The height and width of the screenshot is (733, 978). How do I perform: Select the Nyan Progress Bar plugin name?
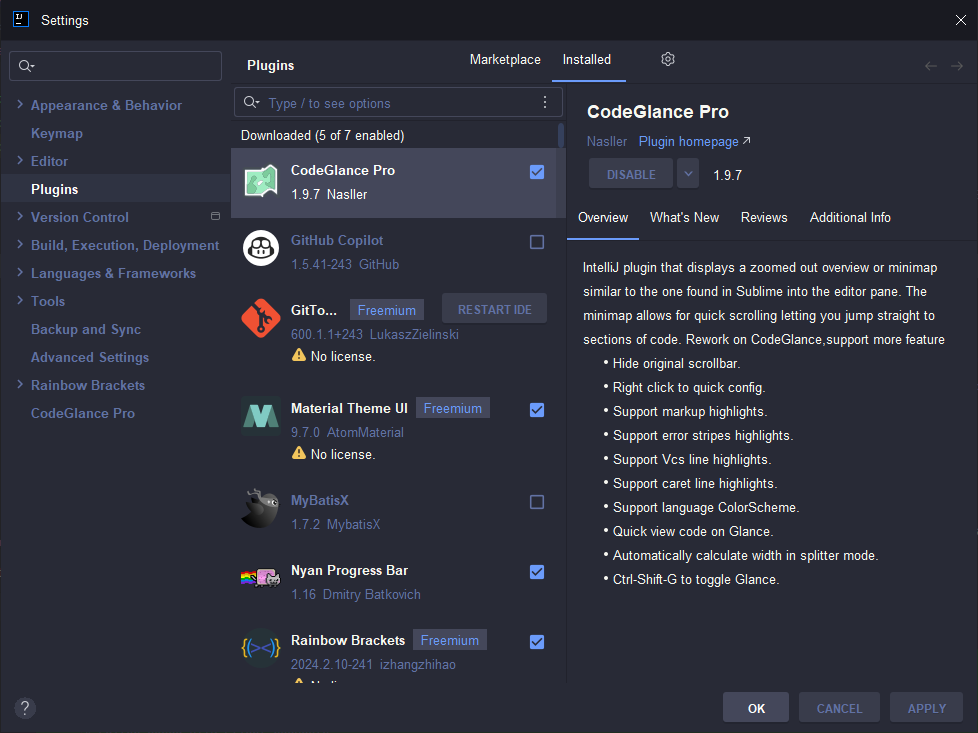click(x=349, y=570)
